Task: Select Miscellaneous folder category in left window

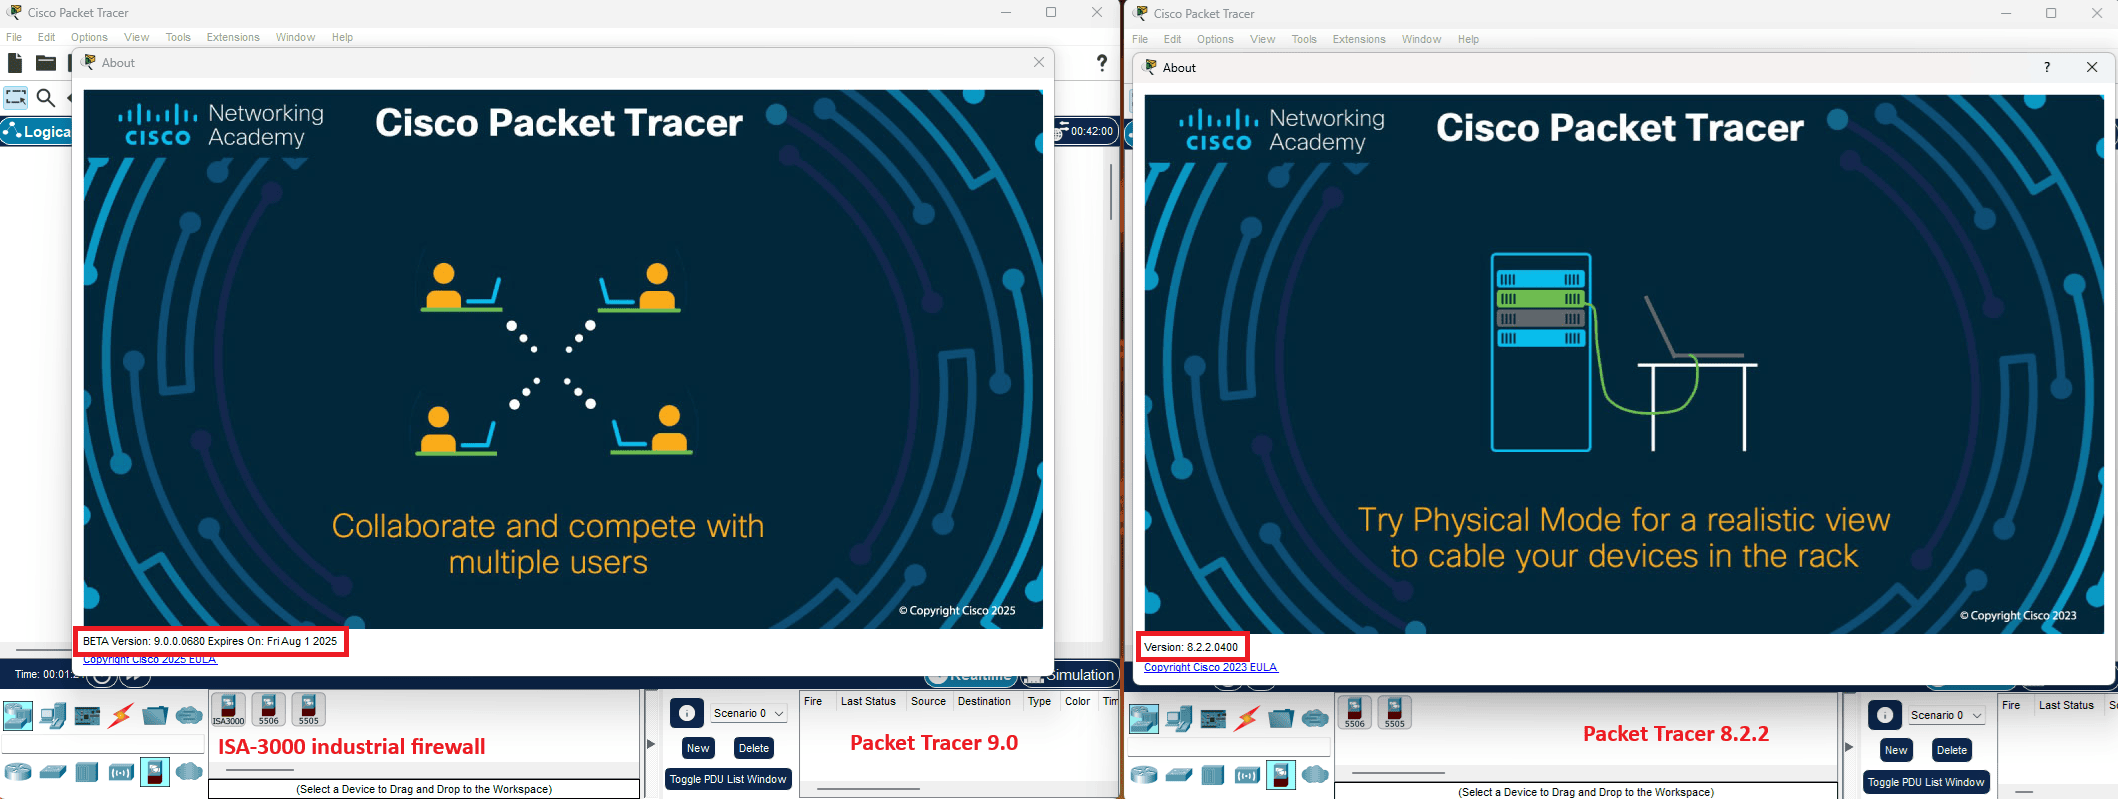Action: coord(155,715)
